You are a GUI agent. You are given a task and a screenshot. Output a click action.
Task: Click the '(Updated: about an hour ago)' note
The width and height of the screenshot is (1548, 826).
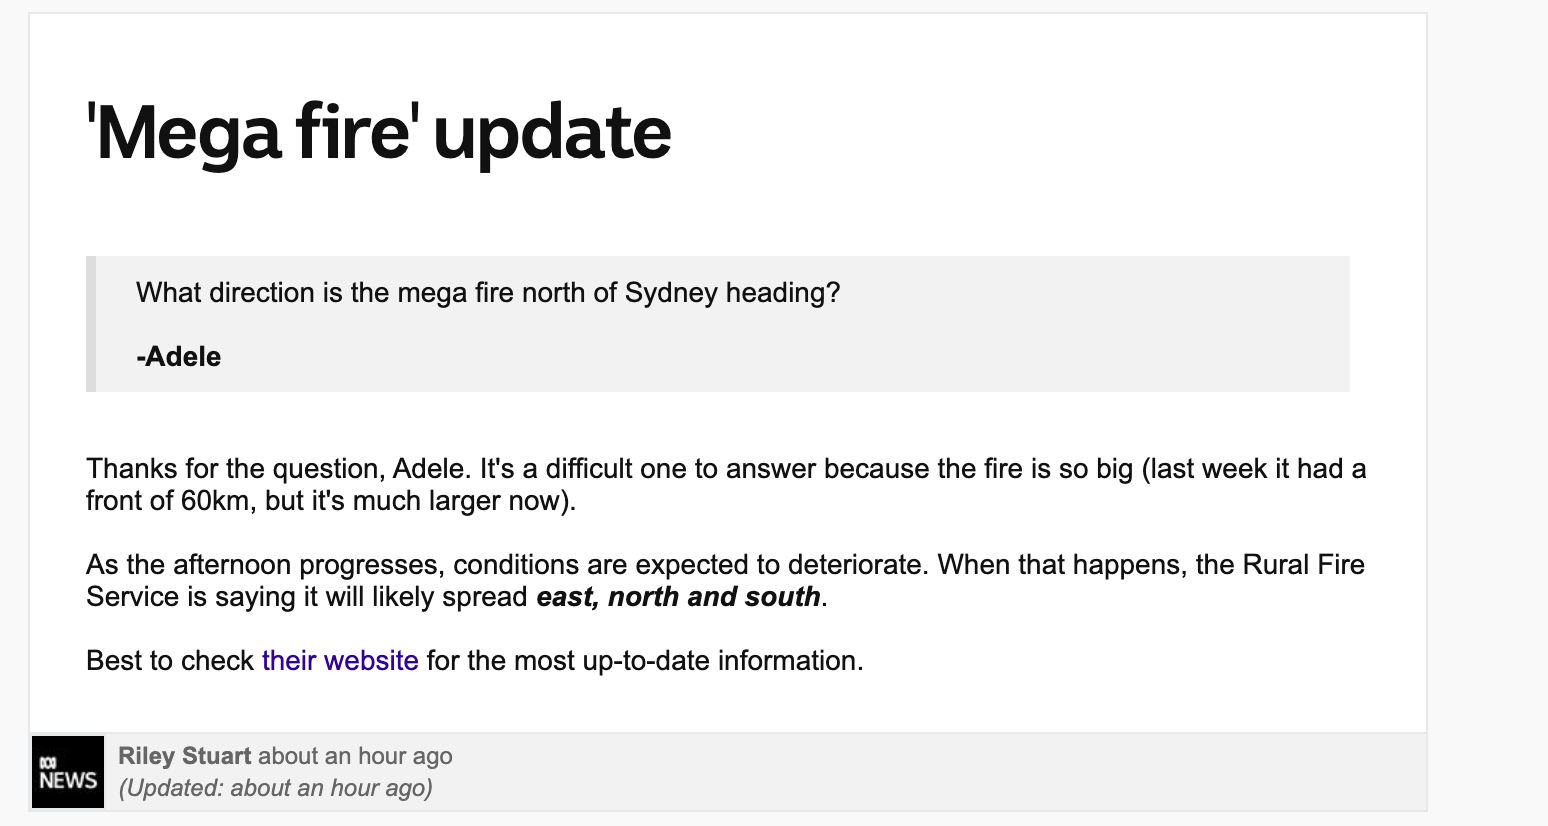click(x=275, y=788)
